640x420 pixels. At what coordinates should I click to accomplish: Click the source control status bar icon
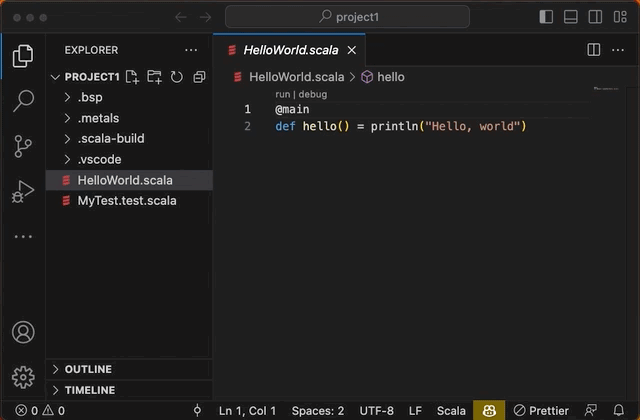197,410
